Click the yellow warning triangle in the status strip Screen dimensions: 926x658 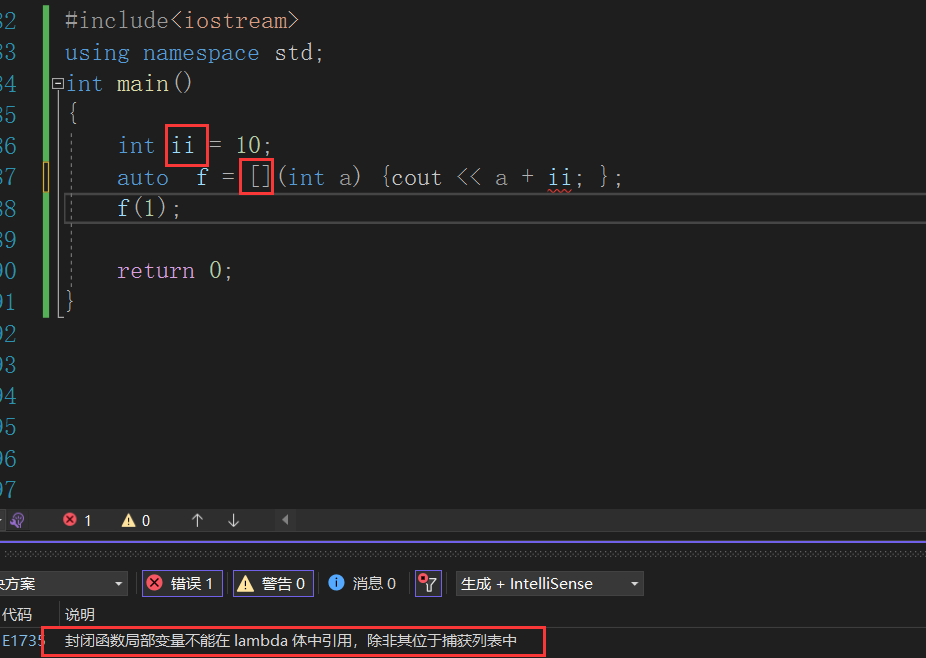click(129, 520)
